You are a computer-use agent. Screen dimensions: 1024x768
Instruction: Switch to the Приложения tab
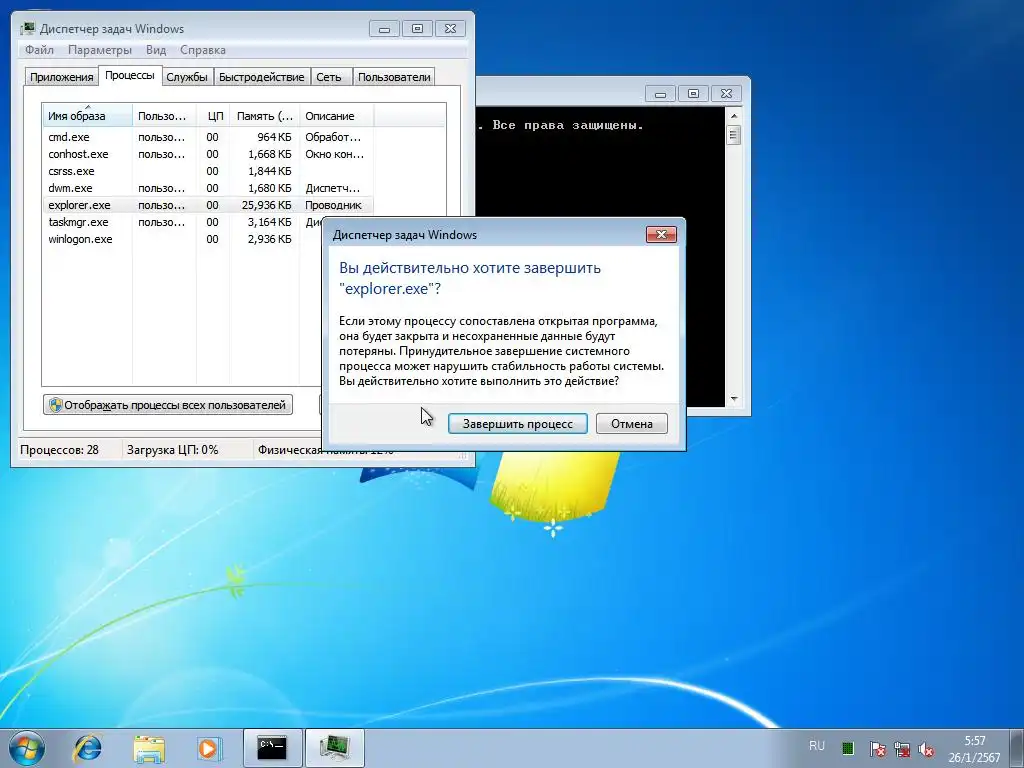[x=61, y=77]
